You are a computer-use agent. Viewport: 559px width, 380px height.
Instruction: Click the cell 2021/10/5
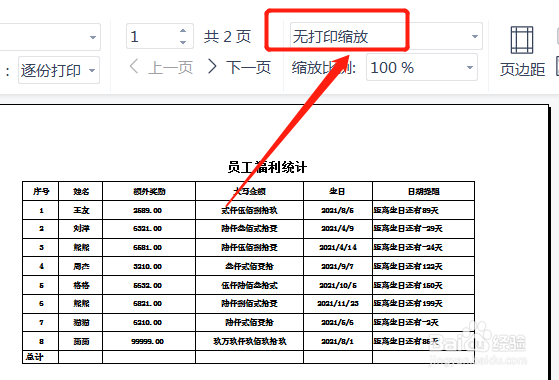(x=338, y=285)
